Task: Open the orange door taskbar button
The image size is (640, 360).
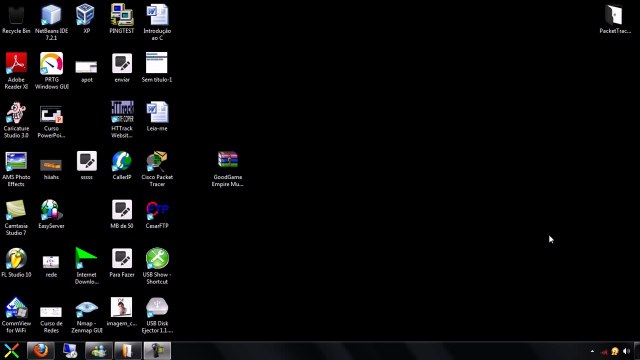Action: coord(128,351)
